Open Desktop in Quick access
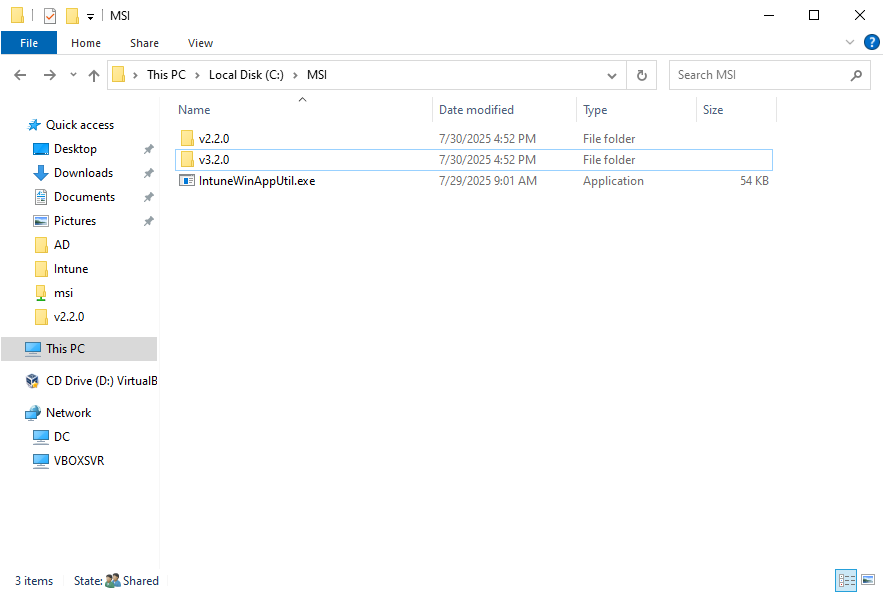The width and height of the screenshot is (884, 593). [76, 149]
